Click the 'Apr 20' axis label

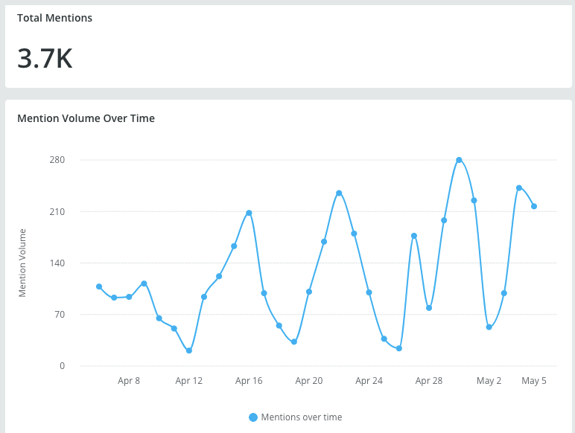(x=309, y=381)
